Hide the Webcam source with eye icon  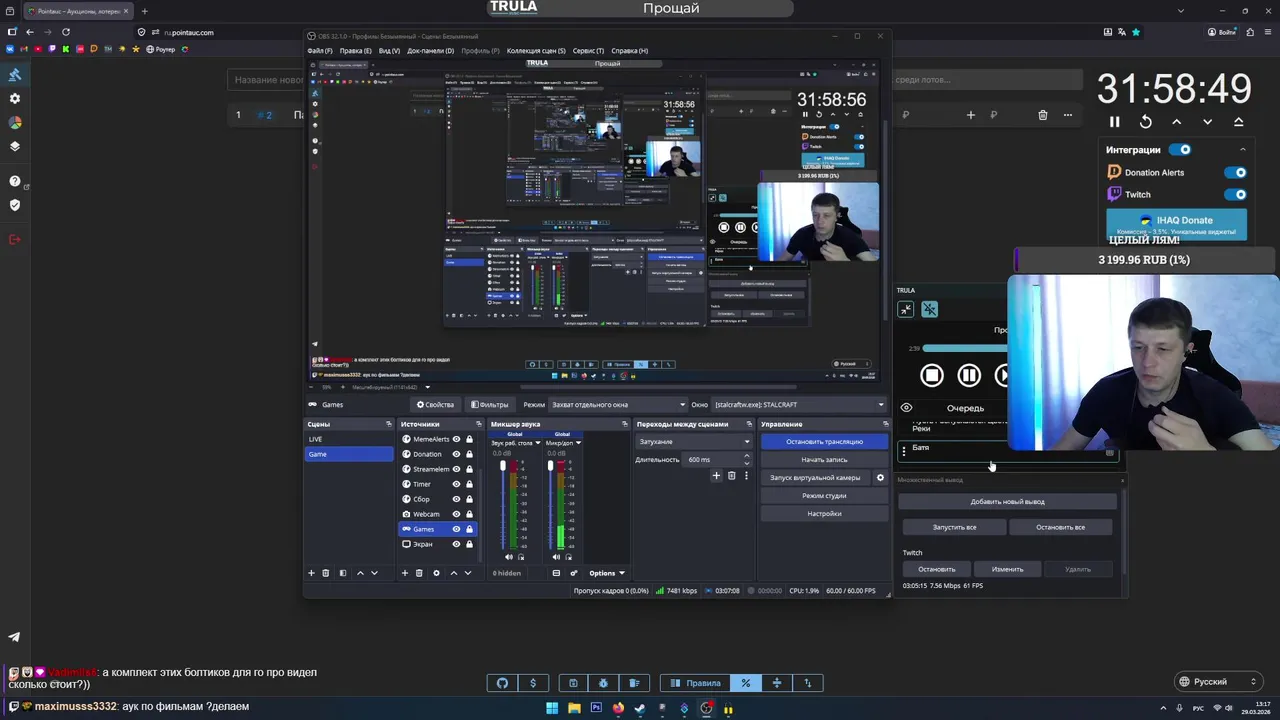point(456,514)
